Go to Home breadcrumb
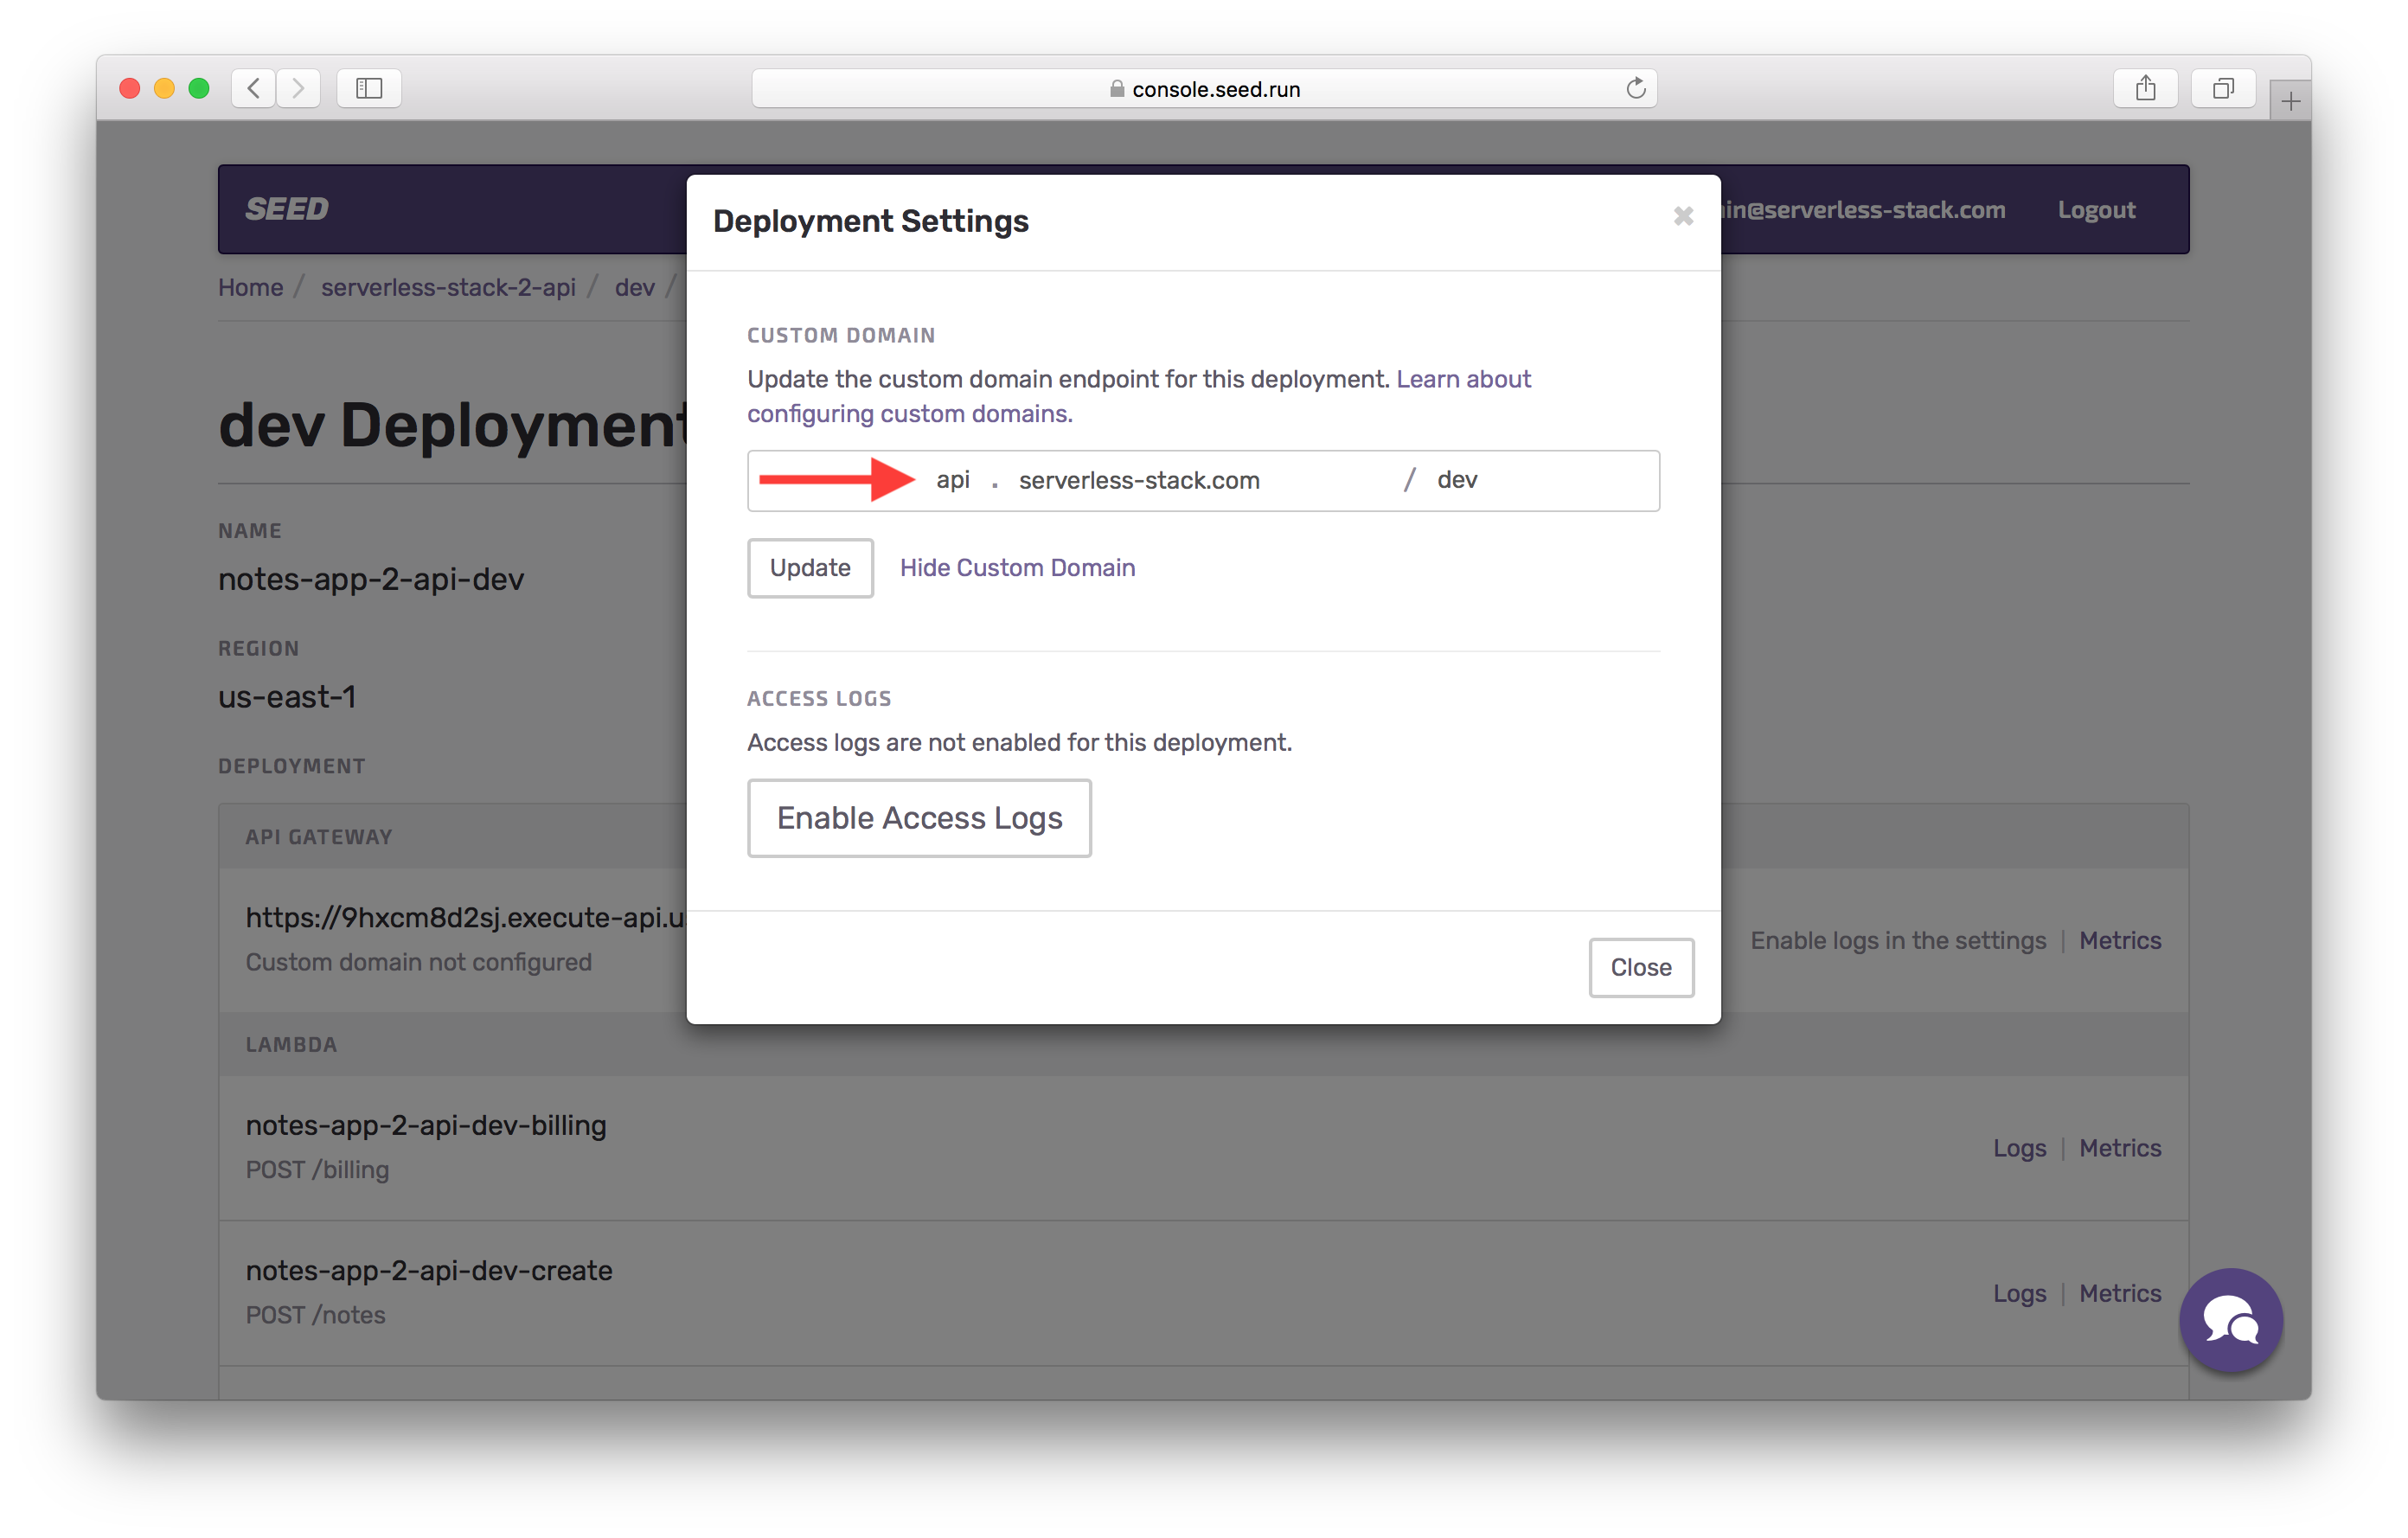 tap(250, 288)
